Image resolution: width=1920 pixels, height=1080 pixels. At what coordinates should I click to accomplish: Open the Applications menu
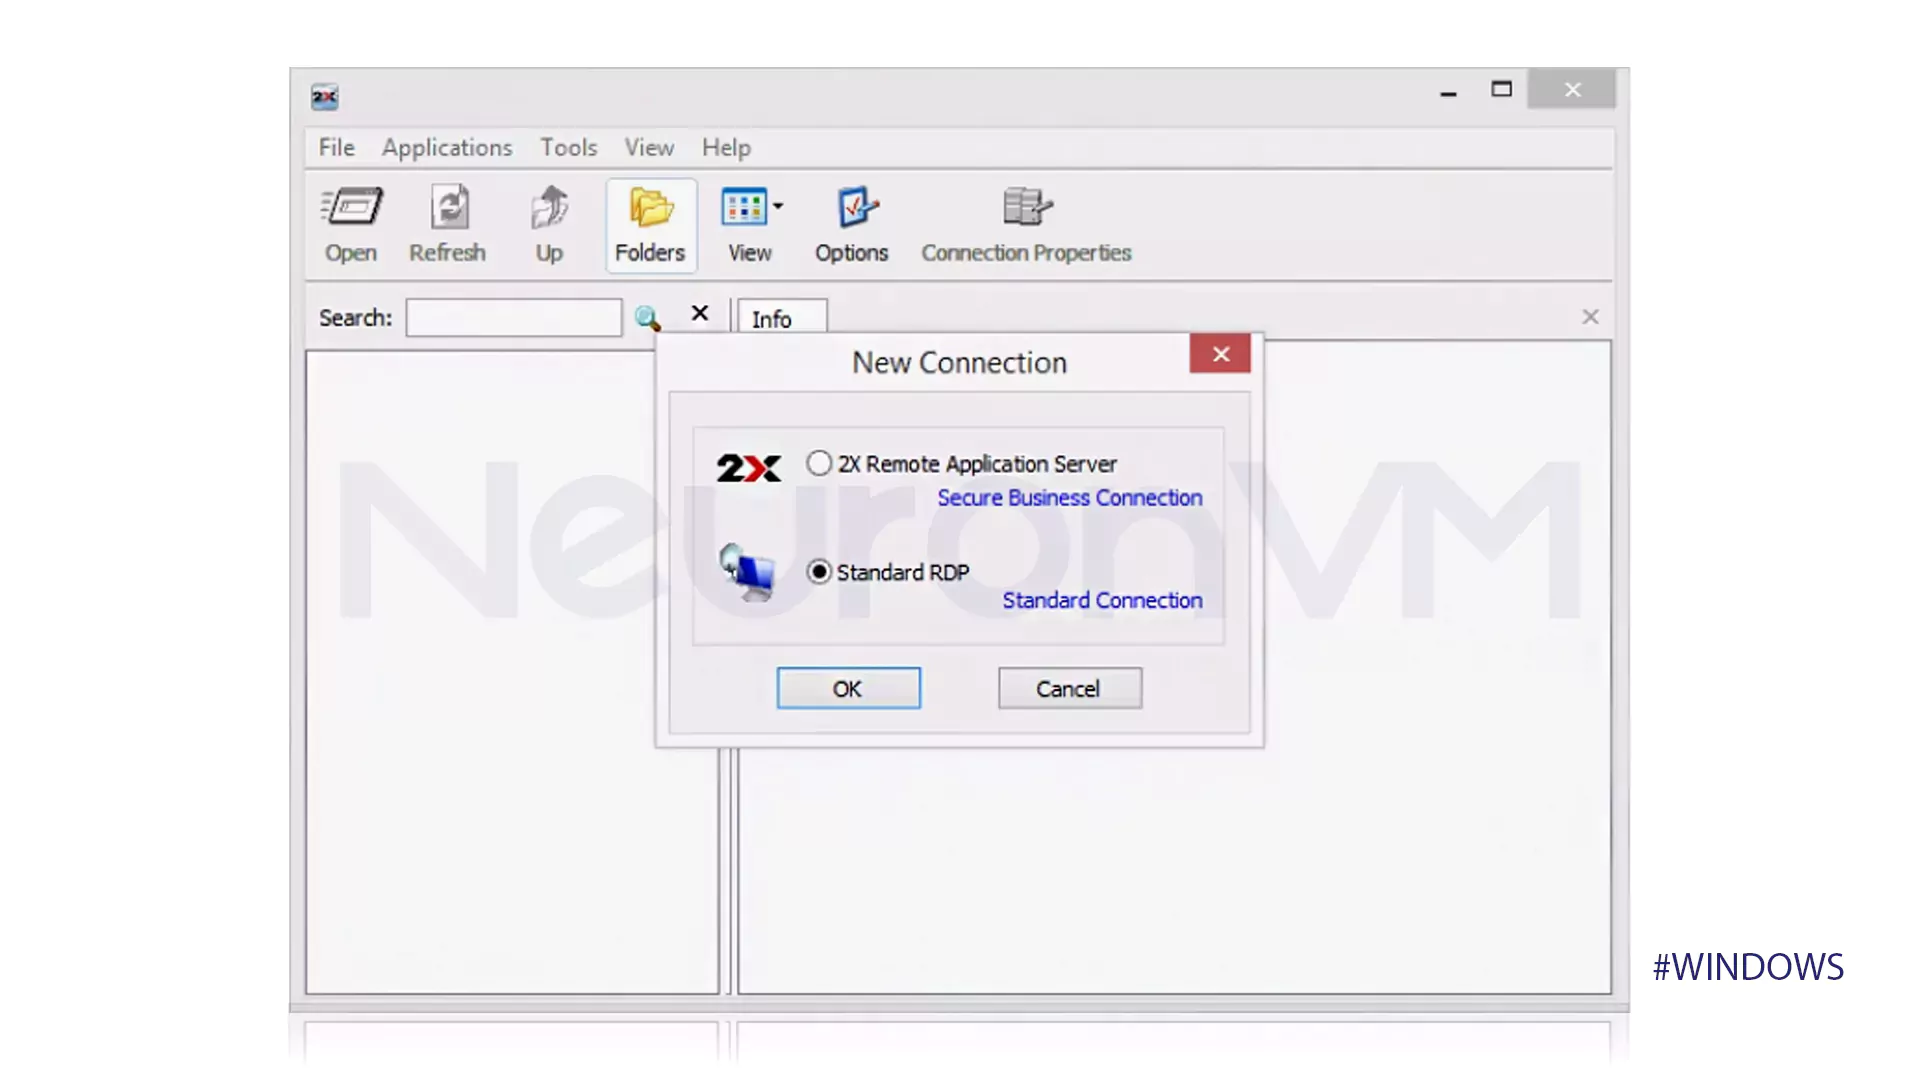click(446, 146)
